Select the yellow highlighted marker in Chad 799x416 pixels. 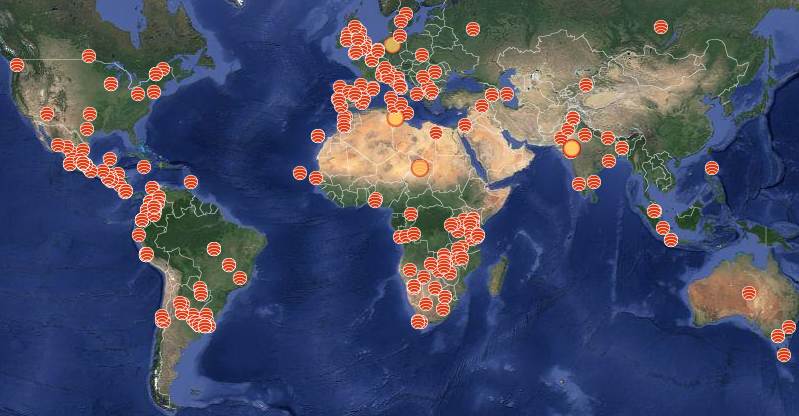pos(419,168)
